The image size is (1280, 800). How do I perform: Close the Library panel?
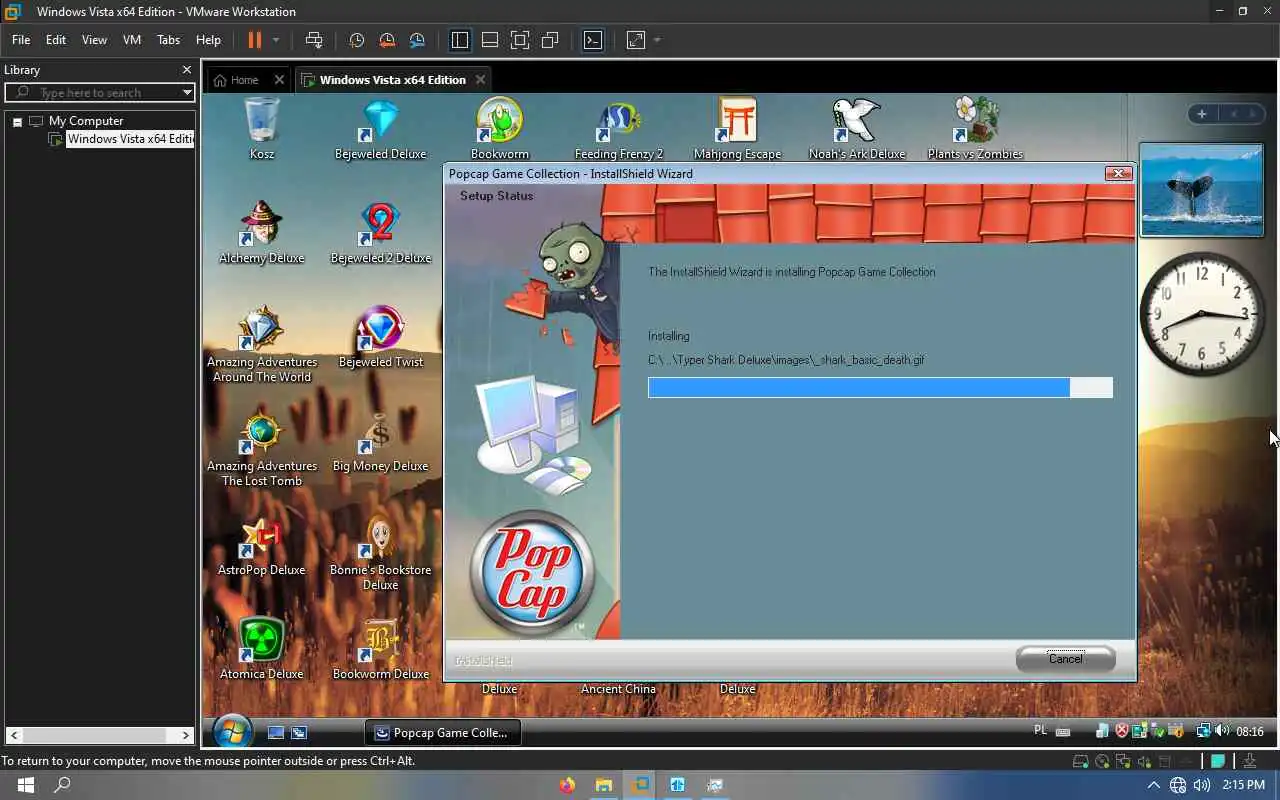point(186,70)
